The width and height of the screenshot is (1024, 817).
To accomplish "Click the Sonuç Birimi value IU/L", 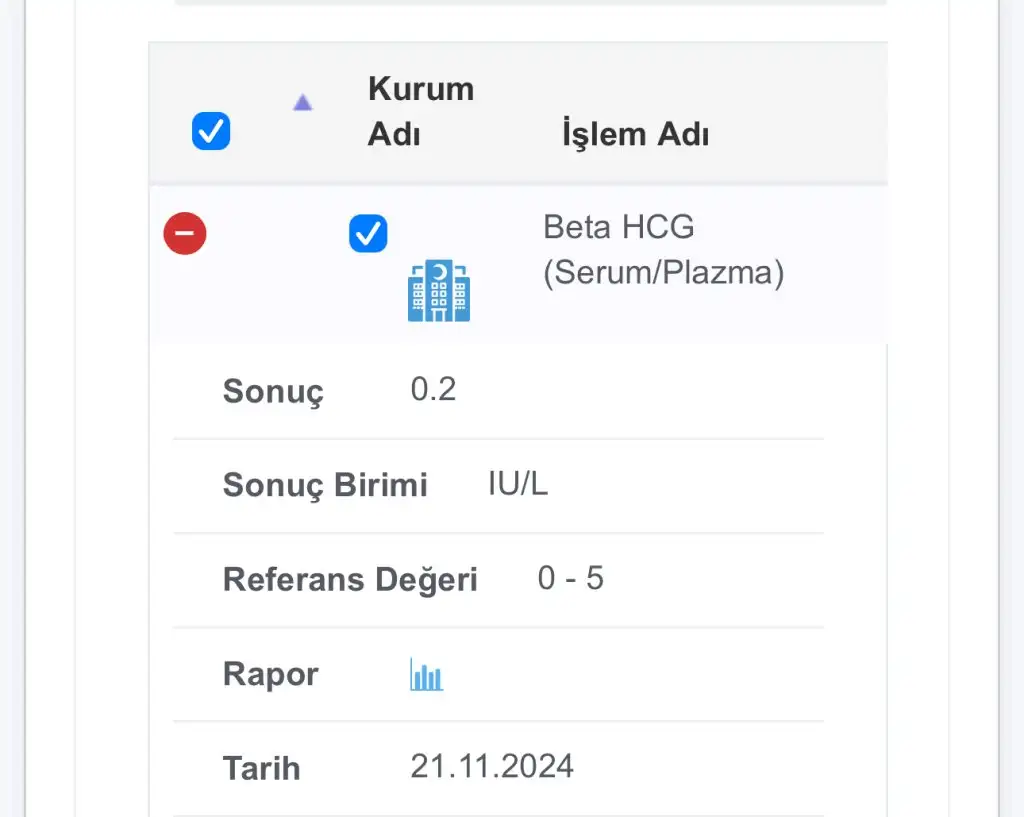I will click(x=518, y=484).
